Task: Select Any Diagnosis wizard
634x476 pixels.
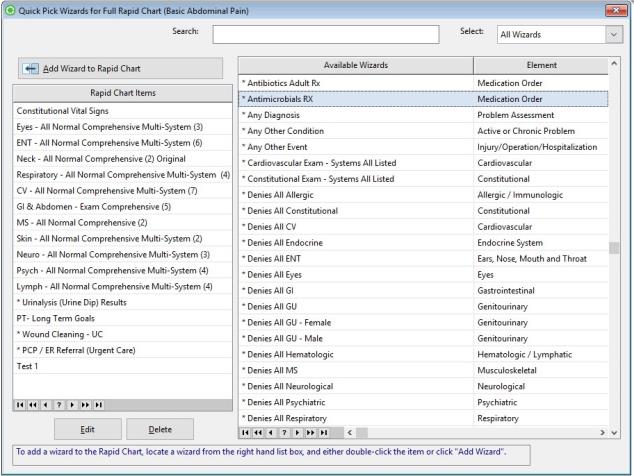Action: point(423,115)
